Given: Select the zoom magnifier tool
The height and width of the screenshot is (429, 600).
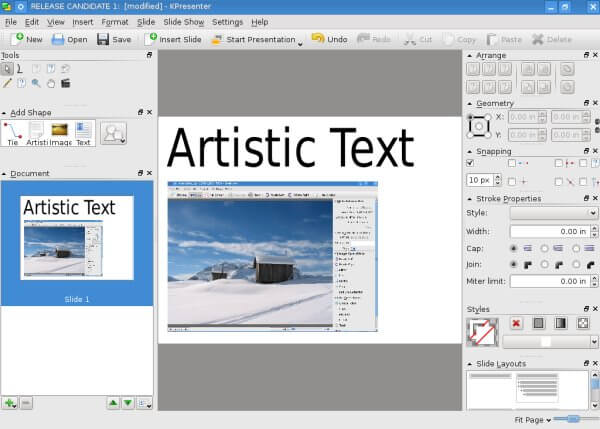Looking at the screenshot, I should 37,83.
